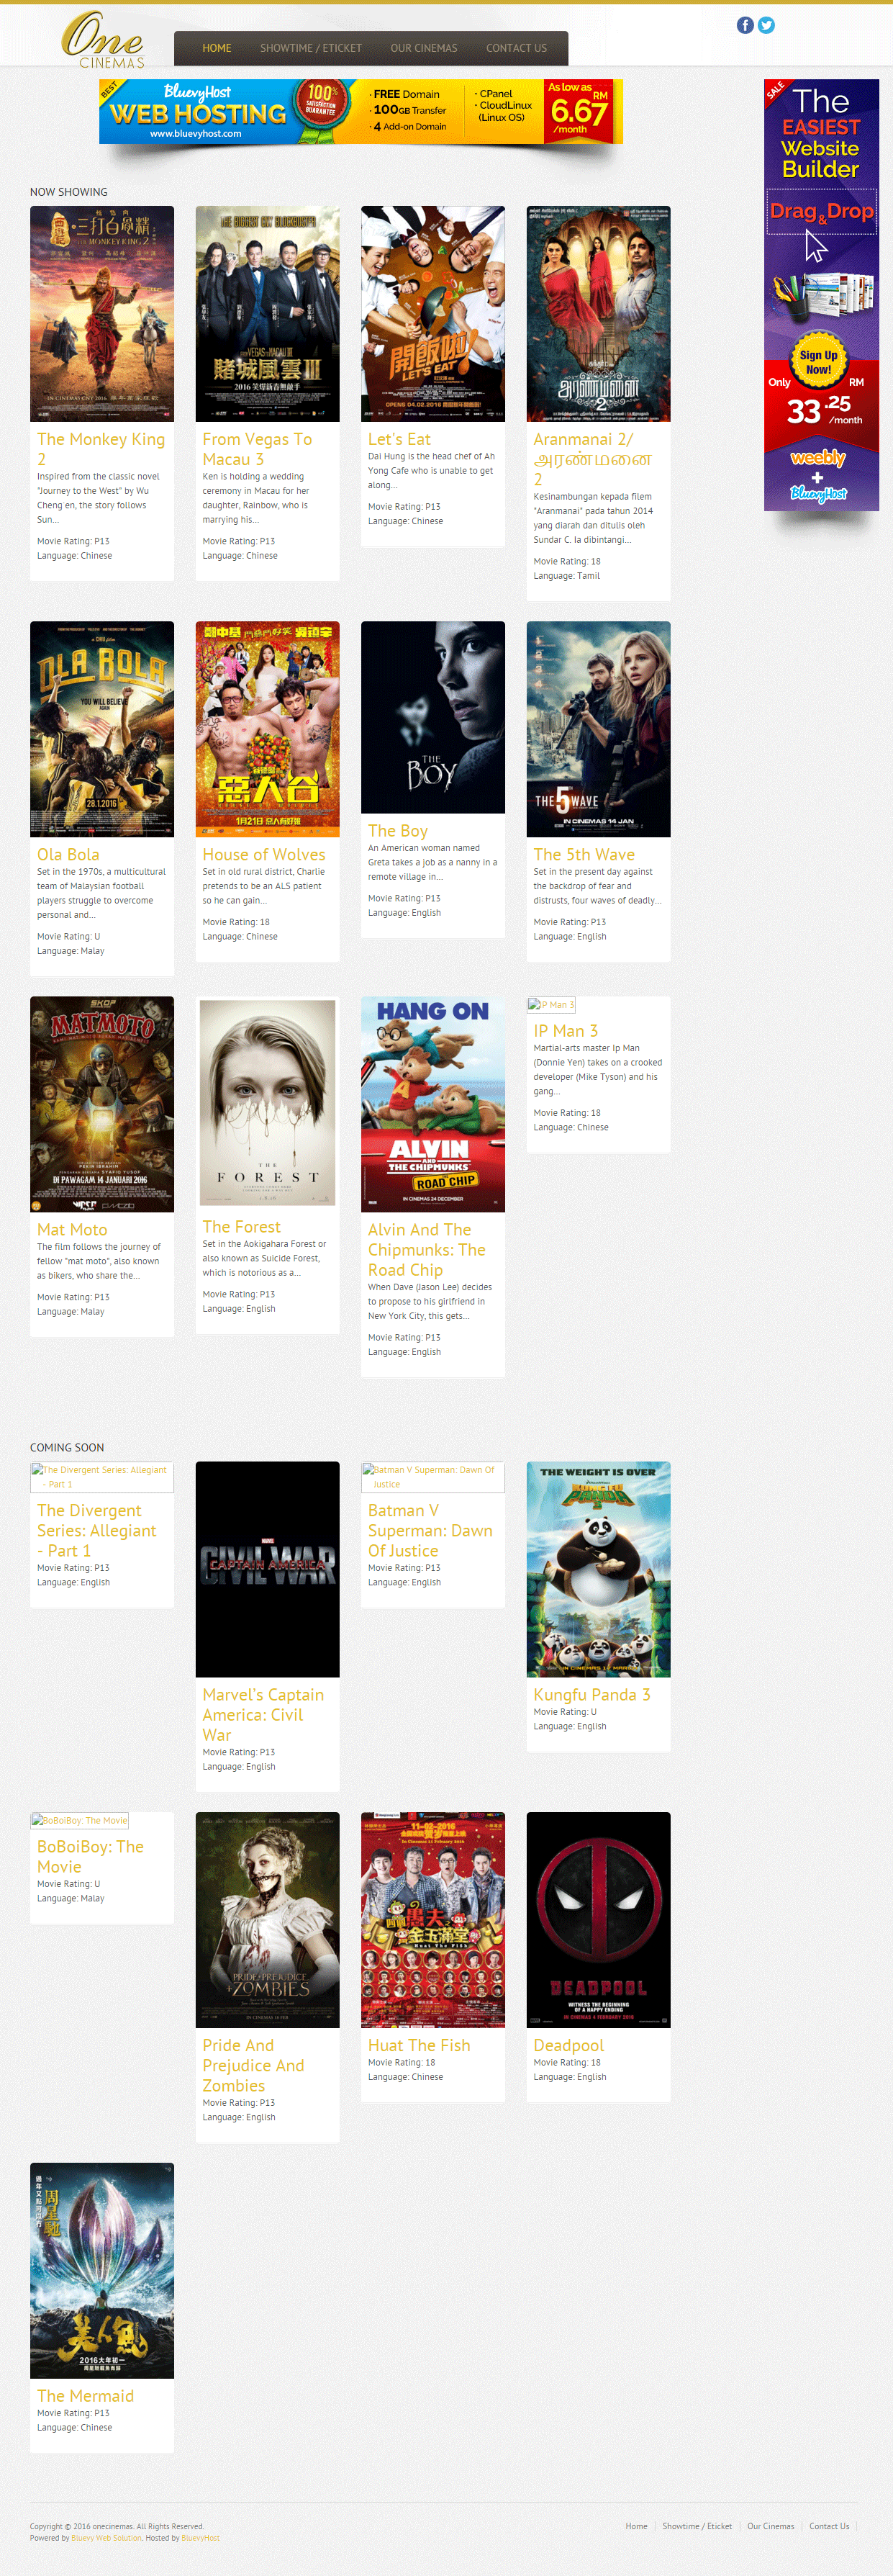Screen dimensions: 893x2576
Task: Open Contact Us in the top menu
Action: [516, 48]
